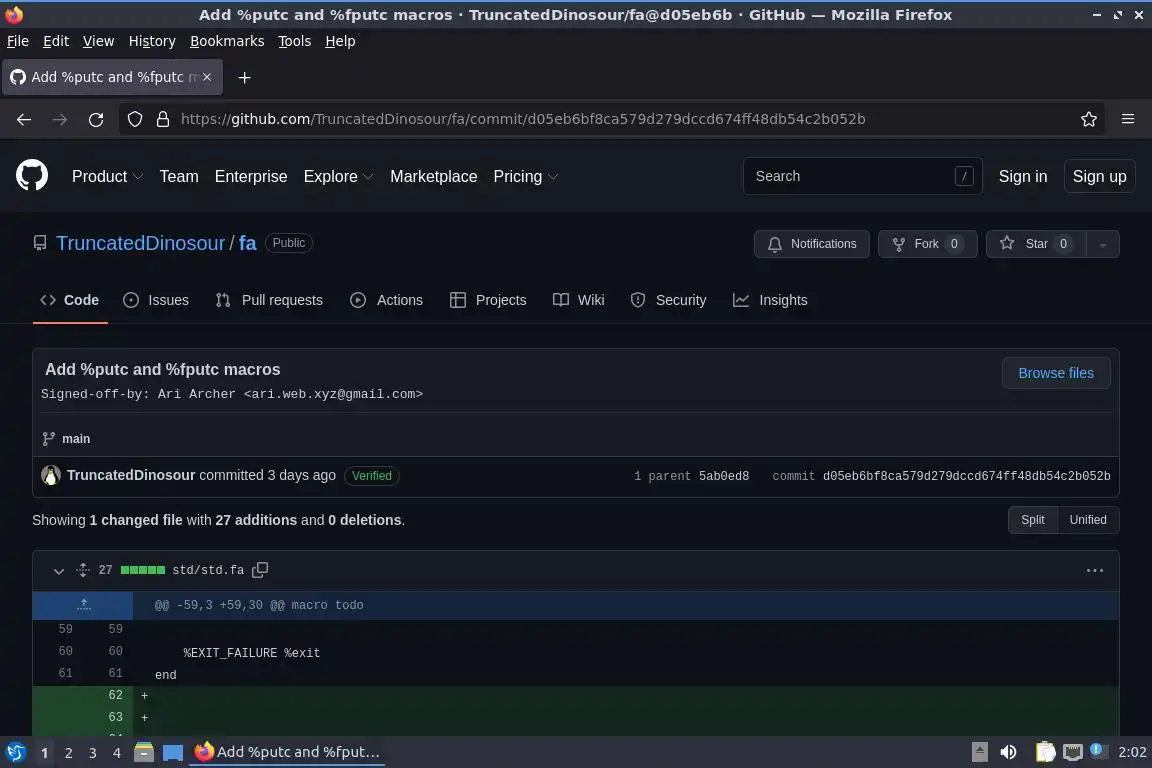Screen dimensions: 1152x768
Task: Open std/std.fa file name link
Action: coord(208,570)
